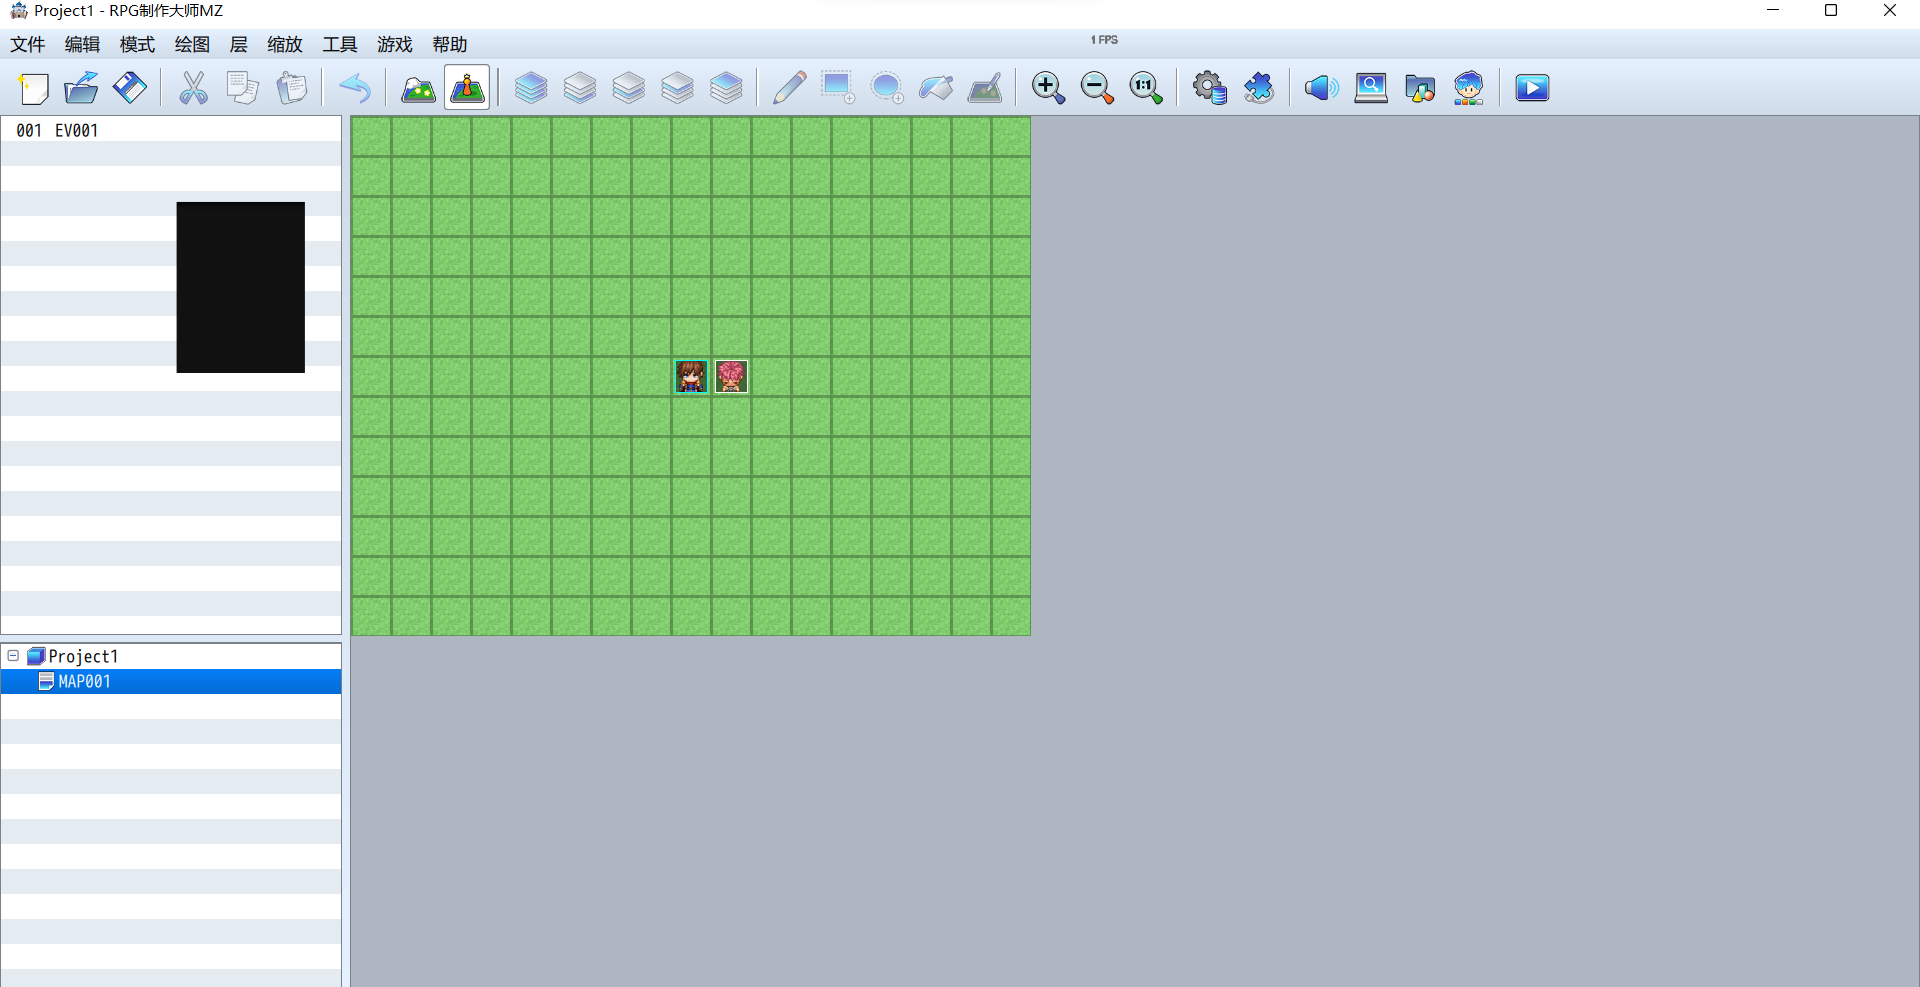The image size is (1920, 987).
Task: Click the Copy icon in the toolbar
Action: point(242,88)
